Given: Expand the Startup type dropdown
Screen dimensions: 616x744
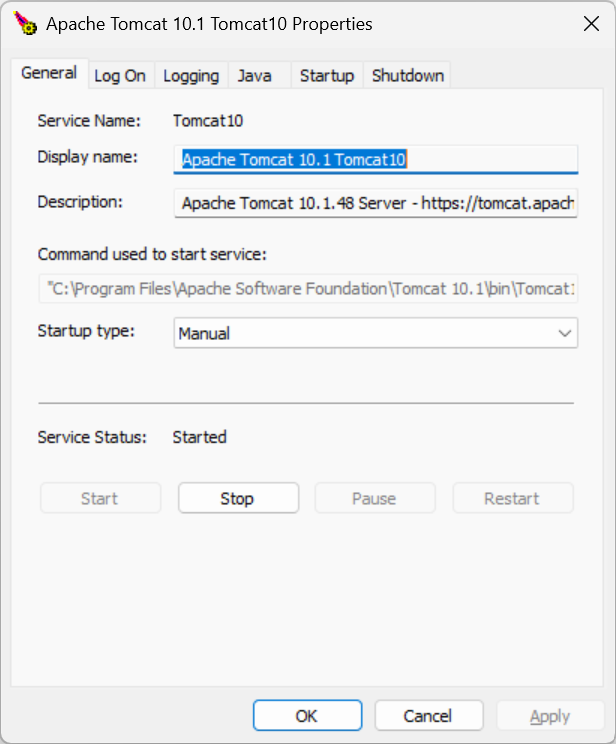Looking at the screenshot, I should click(x=376, y=333).
